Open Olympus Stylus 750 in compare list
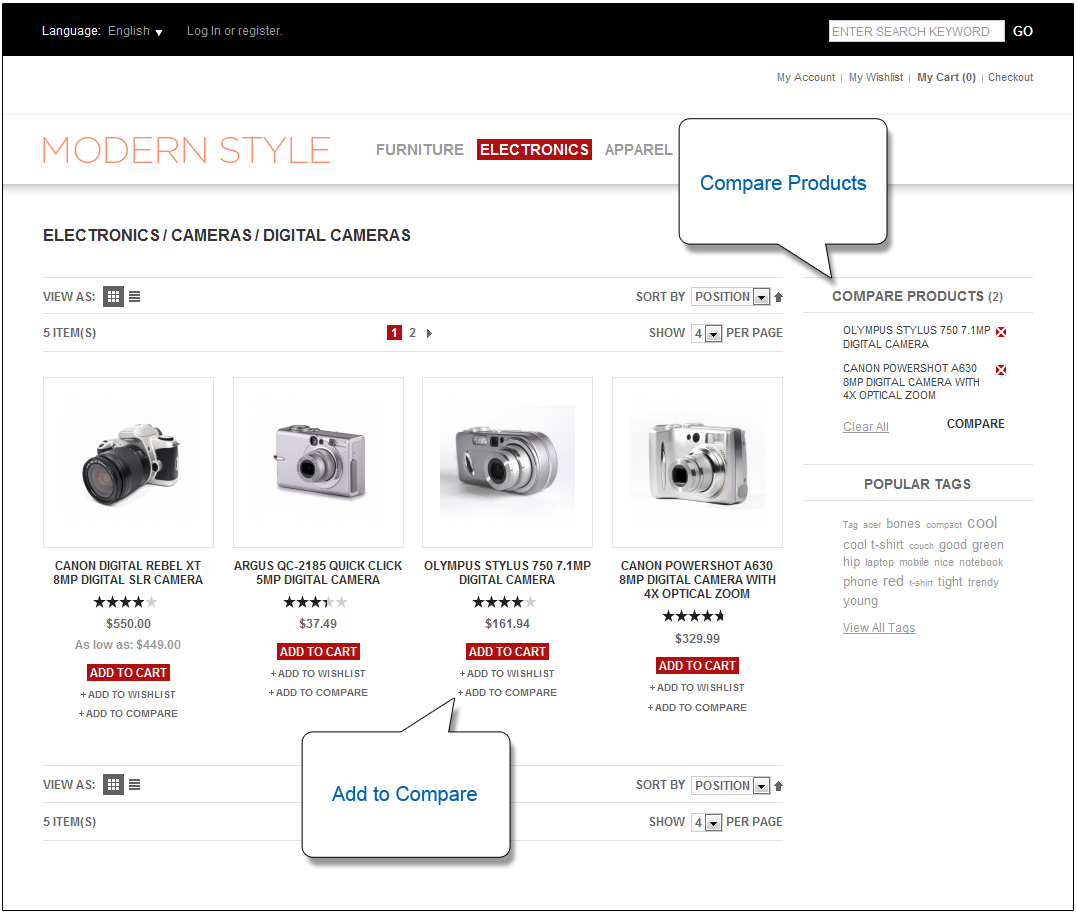Image resolution: width=1077 pixels, height=915 pixels. pos(916,337)
